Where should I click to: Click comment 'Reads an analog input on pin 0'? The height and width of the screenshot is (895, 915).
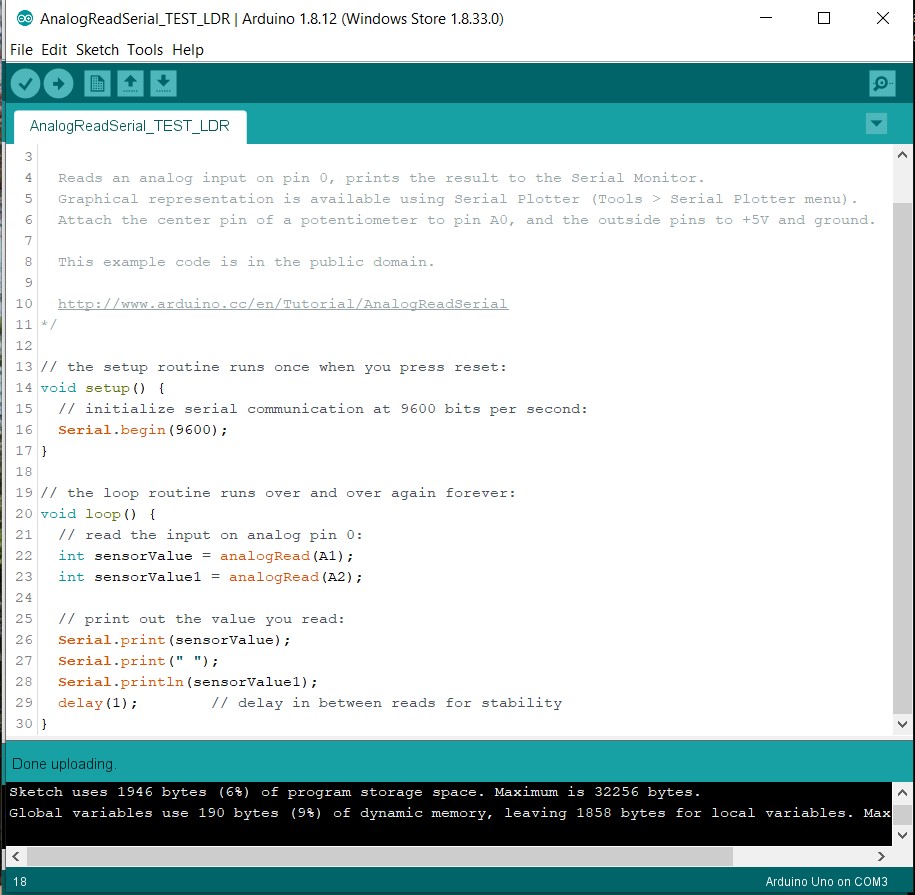pyautogui.click(x=196, y=178)
